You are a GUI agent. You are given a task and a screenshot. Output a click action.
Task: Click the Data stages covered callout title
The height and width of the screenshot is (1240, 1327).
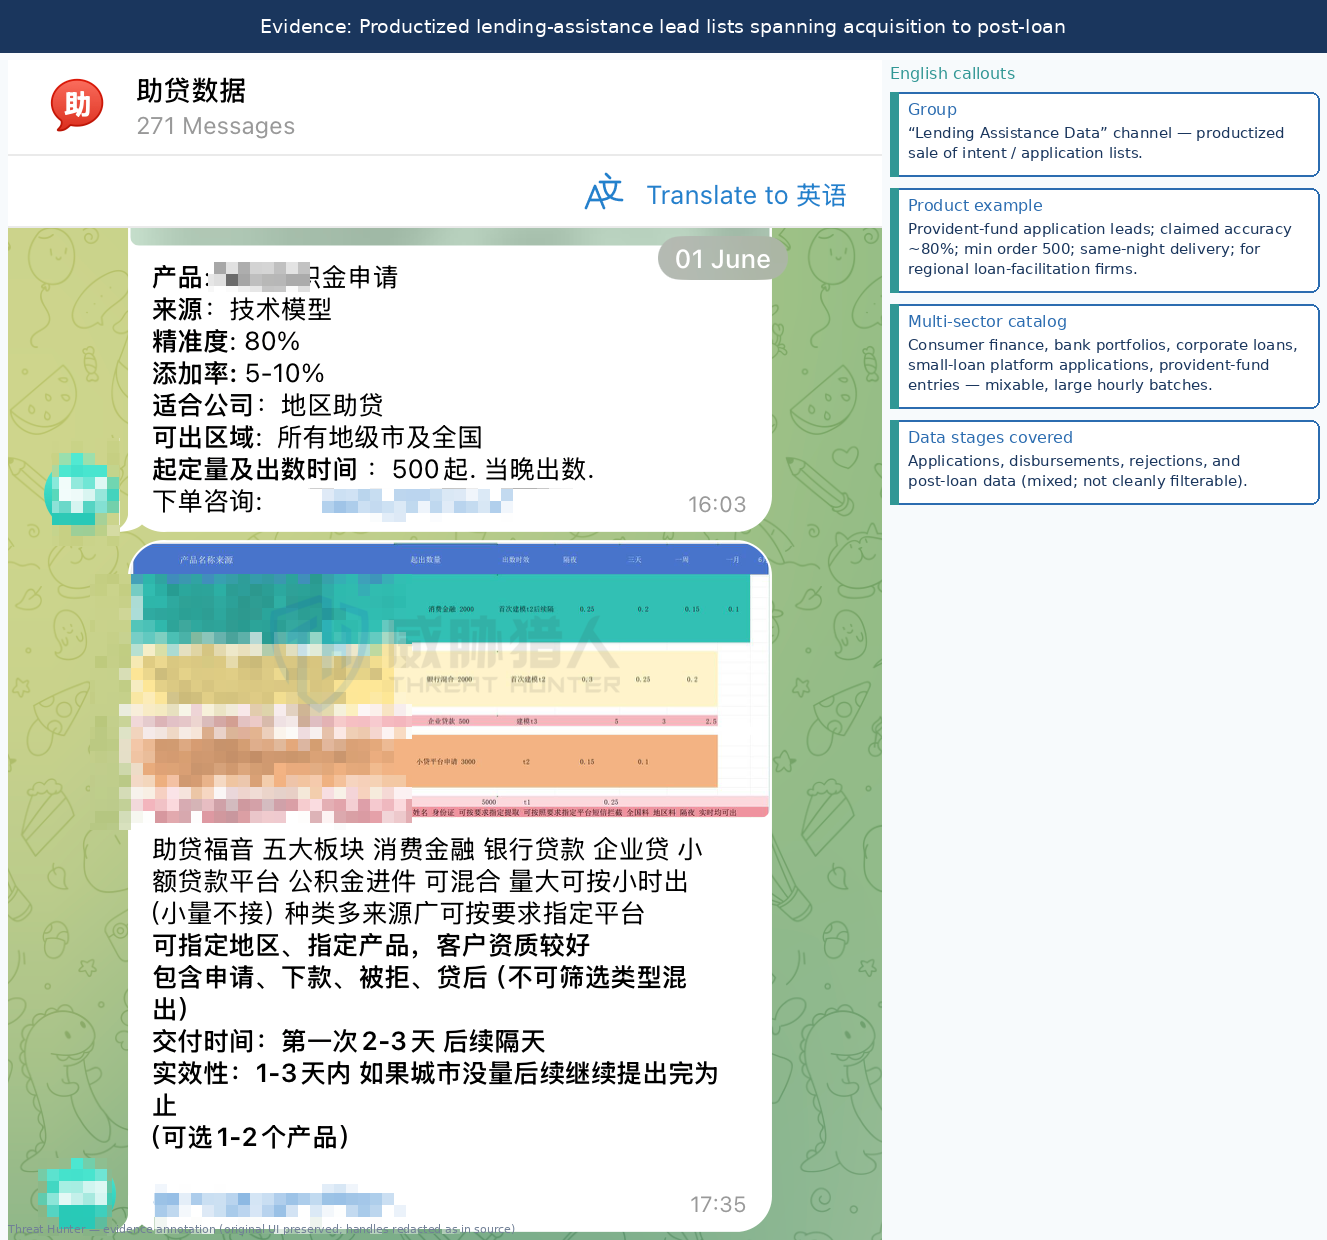click(990, 437)
